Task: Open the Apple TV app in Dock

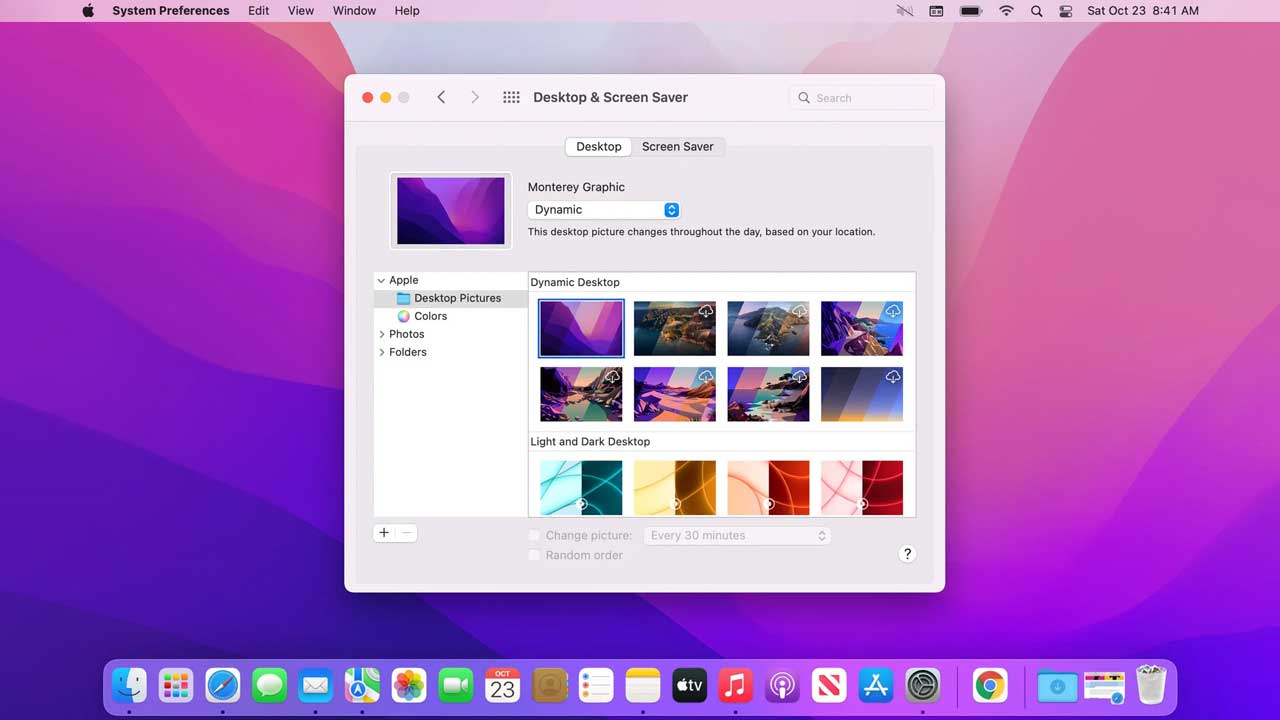Action: coord(689,685)
